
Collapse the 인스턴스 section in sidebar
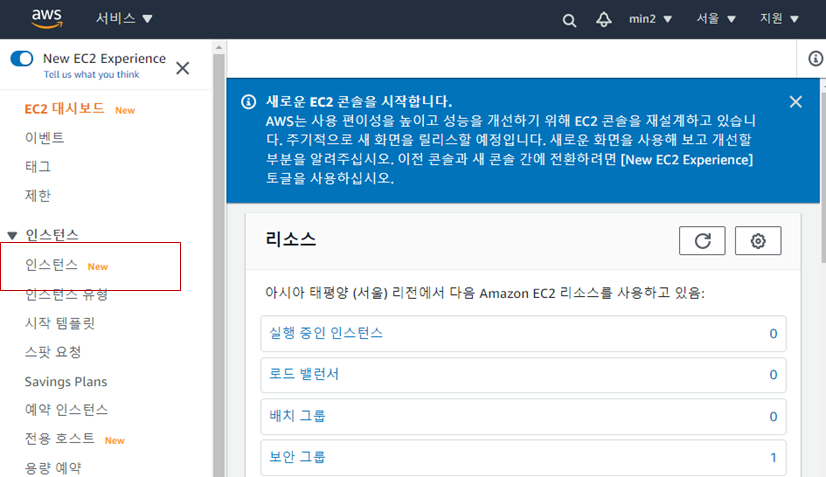pos(12,235)
